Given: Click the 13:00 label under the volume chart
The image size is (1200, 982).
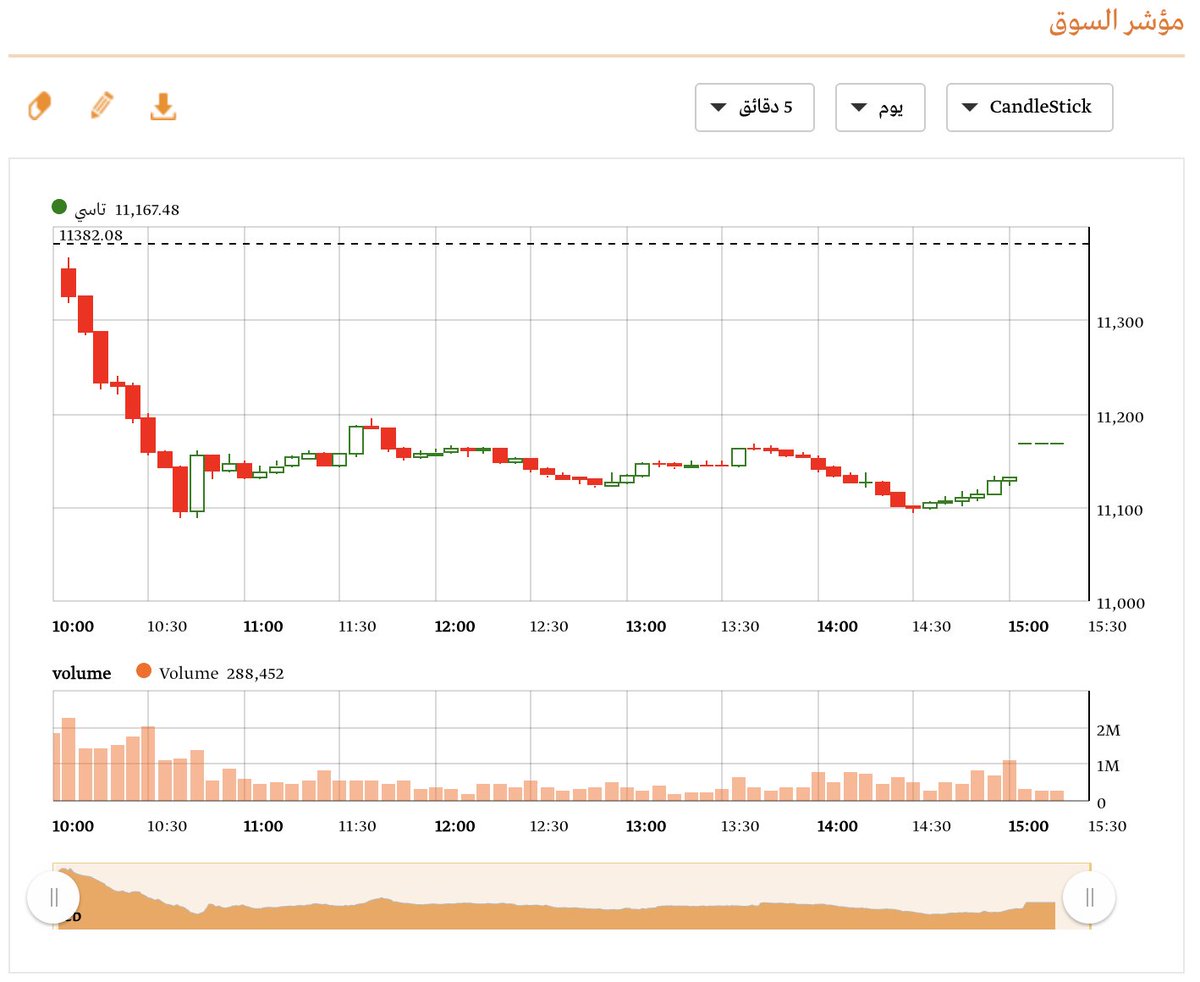Looking at the screenshot, I should pos(646,827).
